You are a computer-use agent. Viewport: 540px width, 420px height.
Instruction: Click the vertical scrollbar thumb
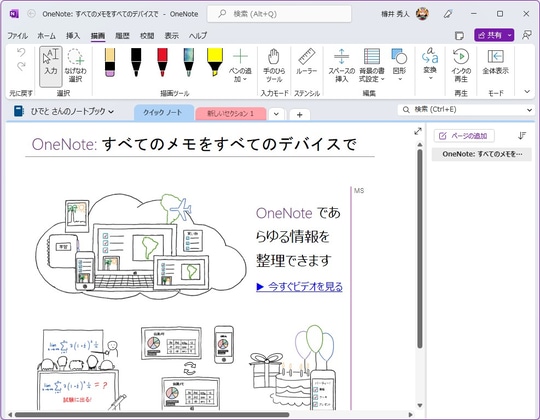(x=420, y=249)
